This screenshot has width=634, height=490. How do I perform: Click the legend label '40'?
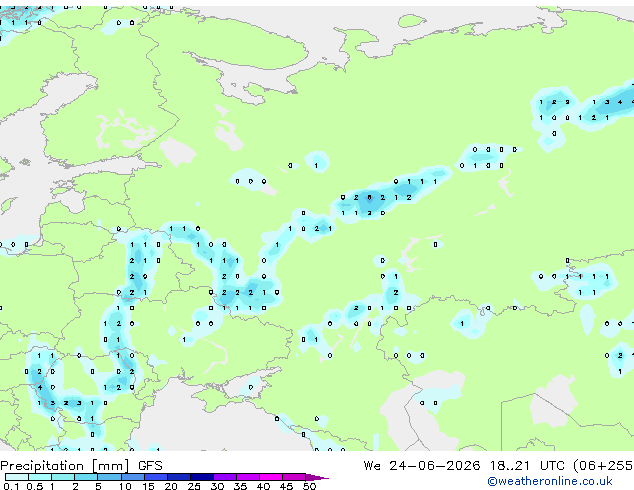point(263,486)
